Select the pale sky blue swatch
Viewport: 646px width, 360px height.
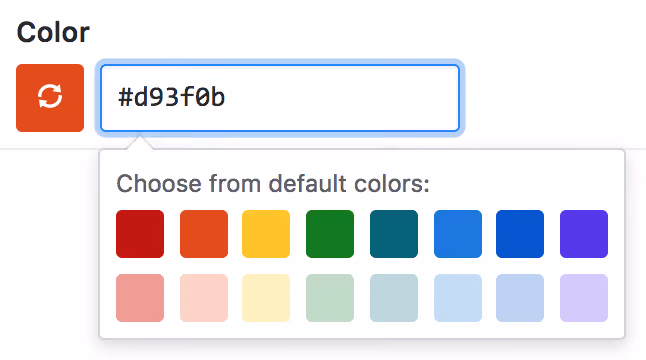coord(458,298)
